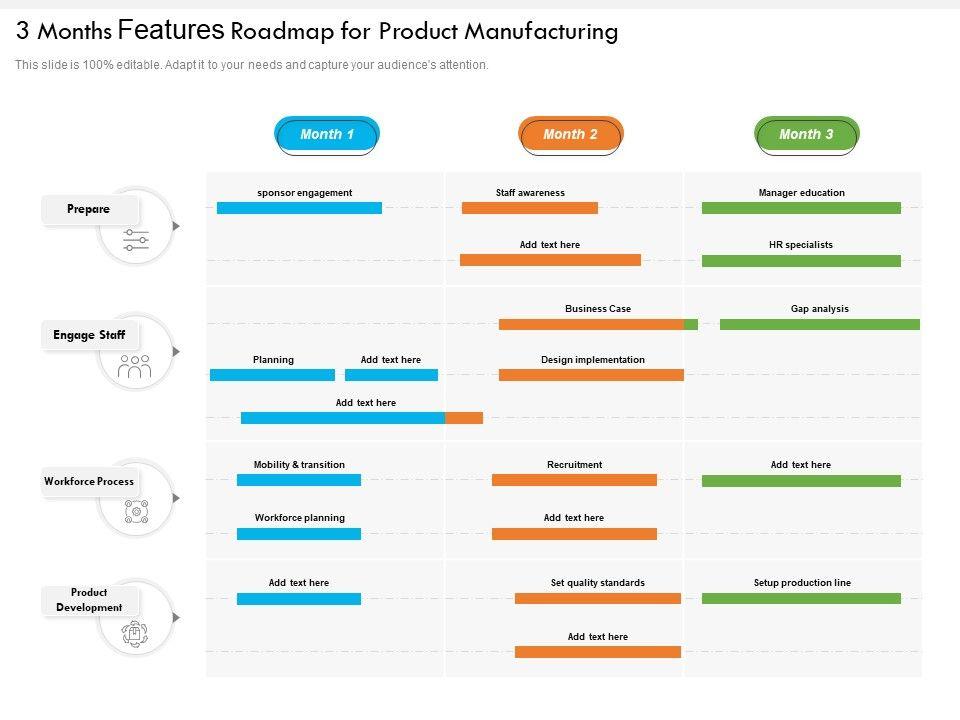
Task: Select the orange Month 2 pill
Action: (x=570, y=135)
